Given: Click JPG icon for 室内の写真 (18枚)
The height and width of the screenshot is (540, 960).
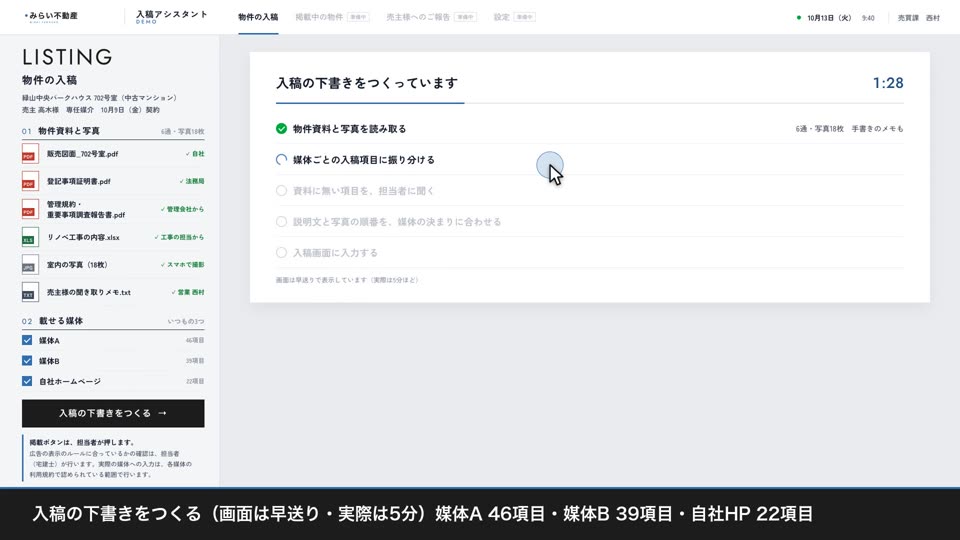Looking at the screenshot, I should point(30,264).
